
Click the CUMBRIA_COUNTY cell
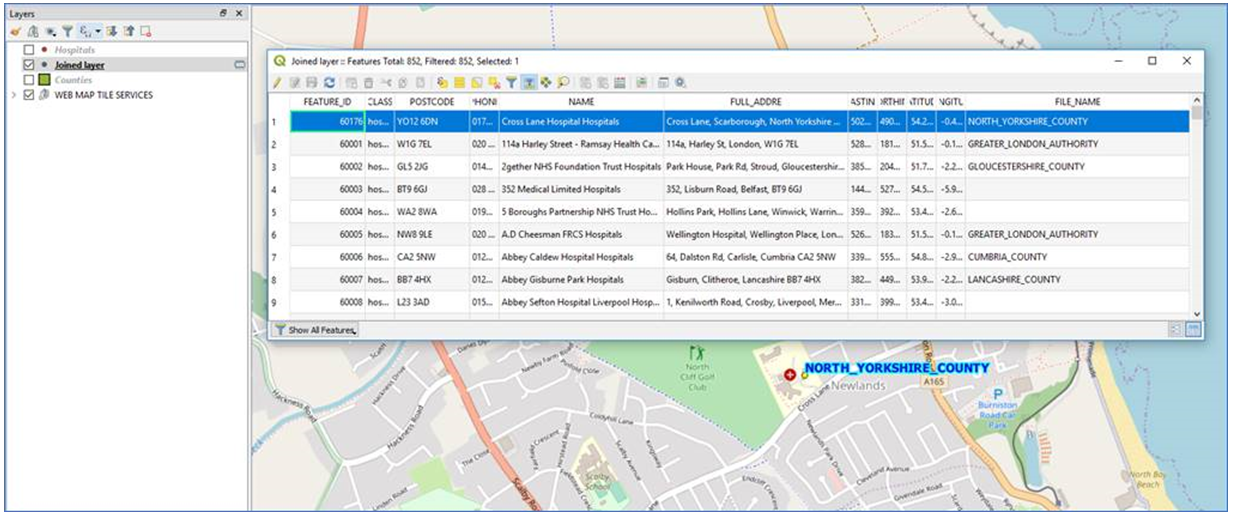pyautogui.click(x=1078, y=257)
